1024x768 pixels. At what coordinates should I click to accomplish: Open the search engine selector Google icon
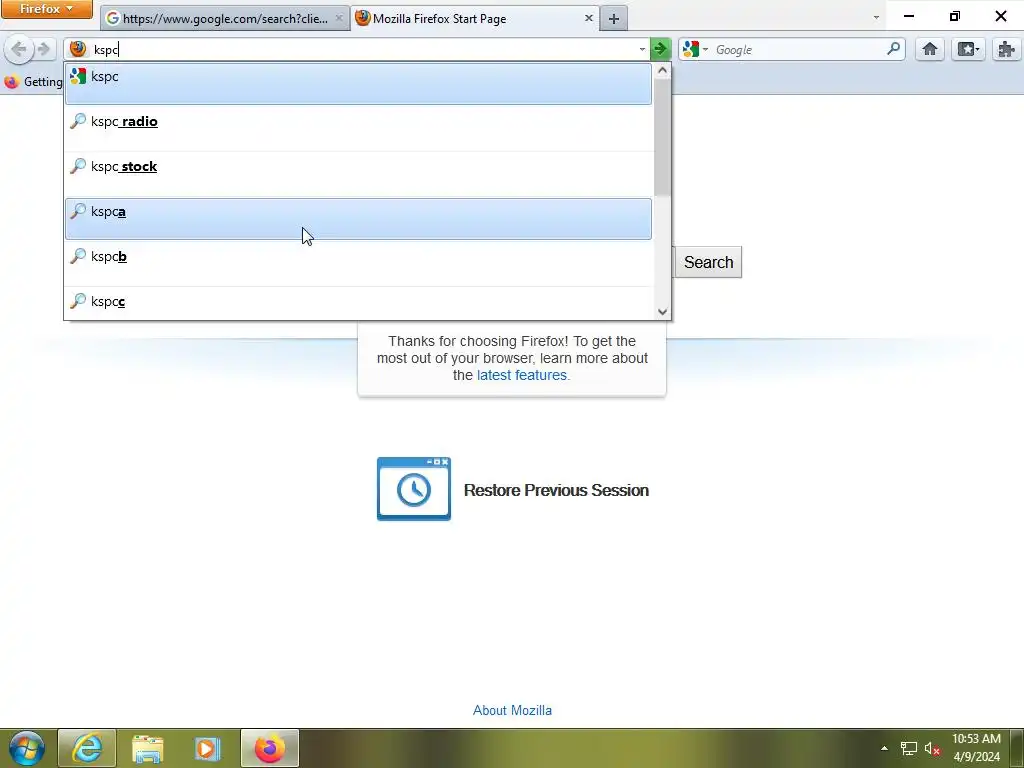(695, 49)
